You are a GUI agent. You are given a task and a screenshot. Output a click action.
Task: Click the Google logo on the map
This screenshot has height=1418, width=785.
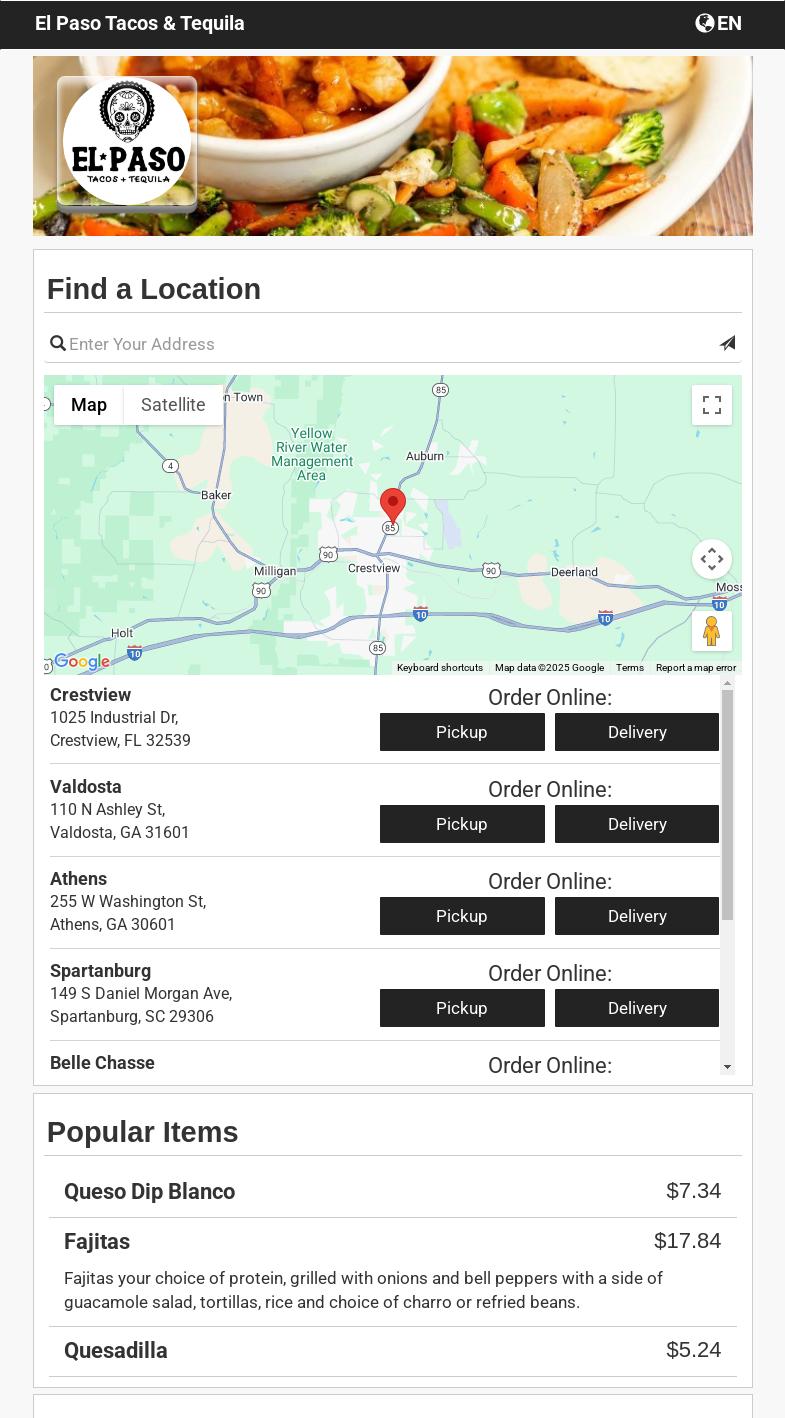pyautogui.click(x=82, y=662)
